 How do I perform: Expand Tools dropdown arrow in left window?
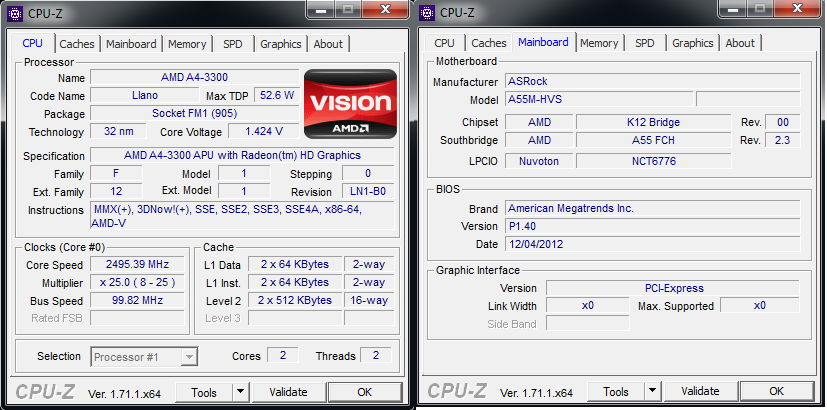pos(240,392)
